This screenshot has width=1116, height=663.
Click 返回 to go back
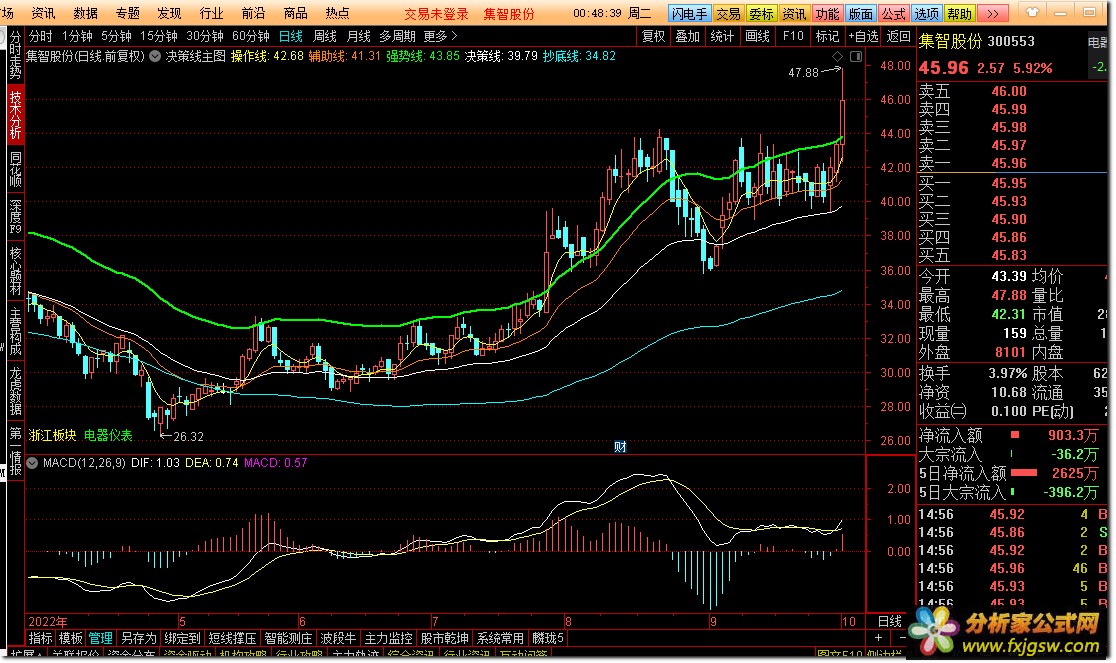(x=898, y=36)
